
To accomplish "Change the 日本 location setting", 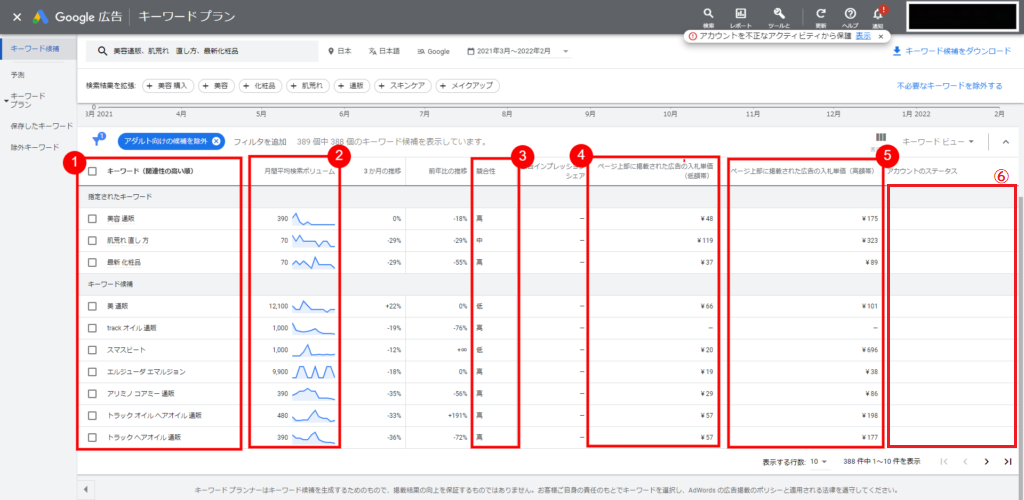I will tap(340, 51).
